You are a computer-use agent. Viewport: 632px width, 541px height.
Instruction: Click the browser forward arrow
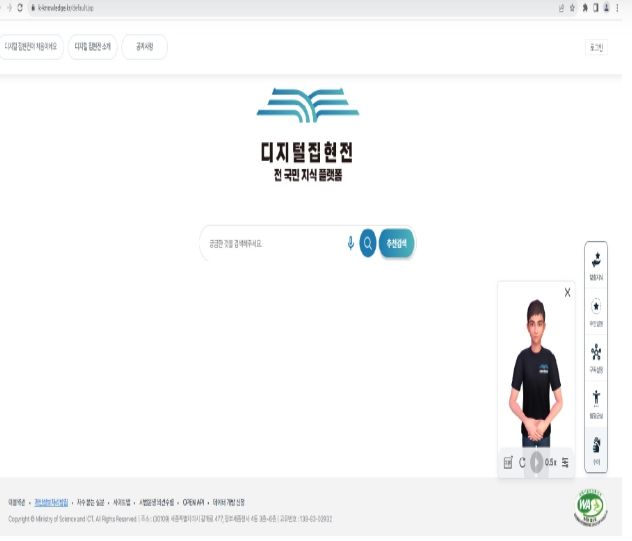(x=8, y=8)
